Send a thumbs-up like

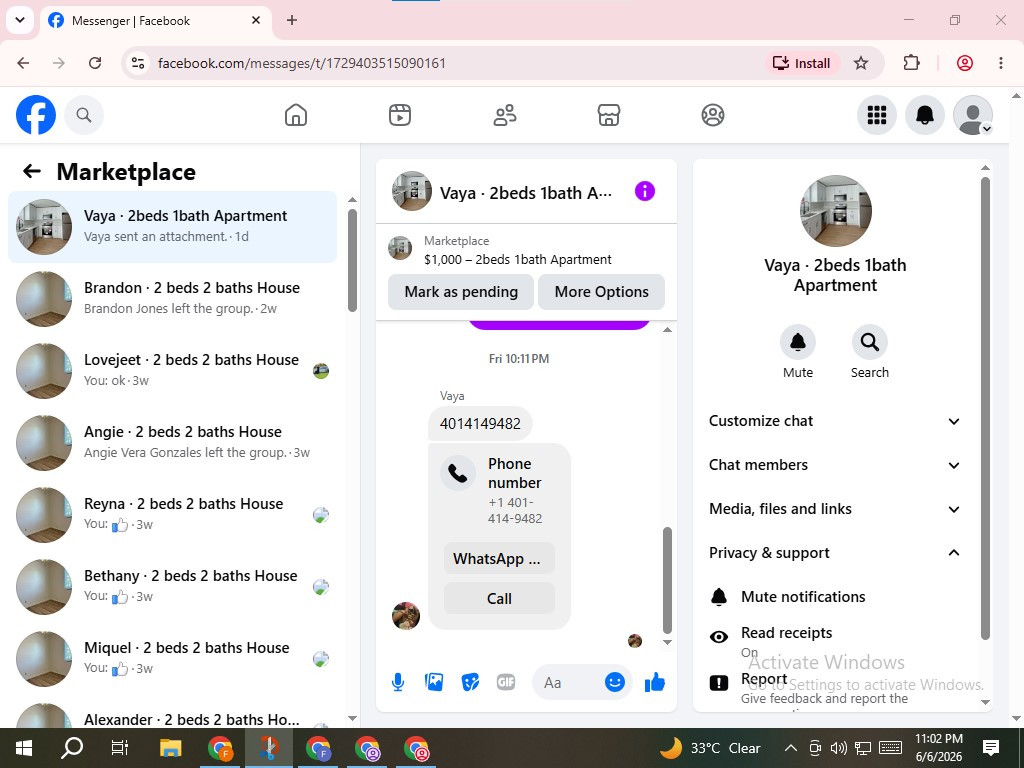654,682
